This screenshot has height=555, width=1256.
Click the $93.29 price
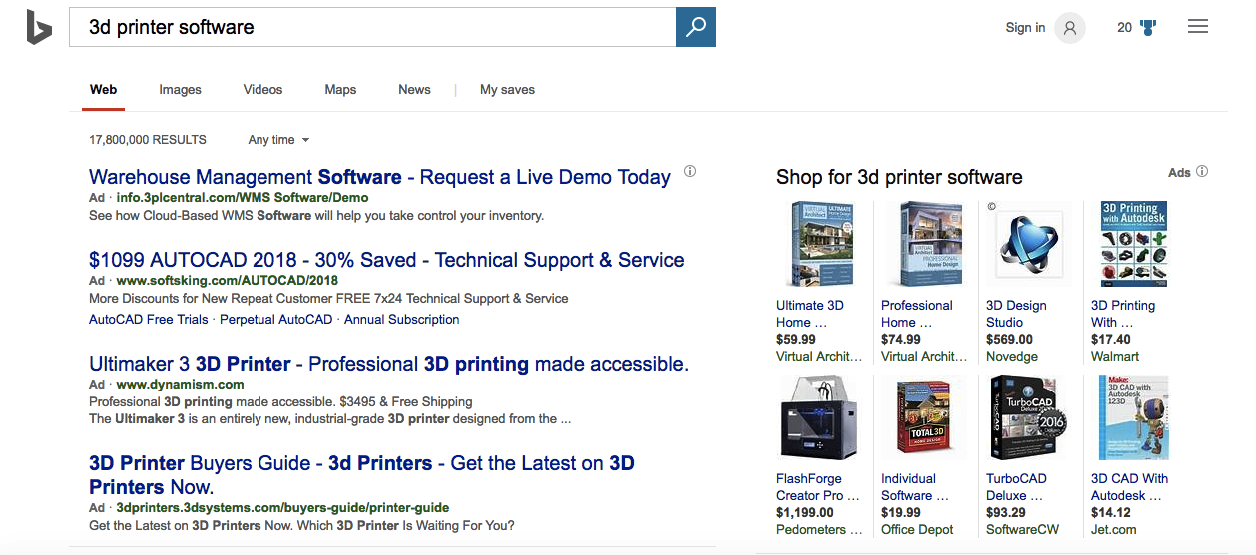coord(1006,513)
